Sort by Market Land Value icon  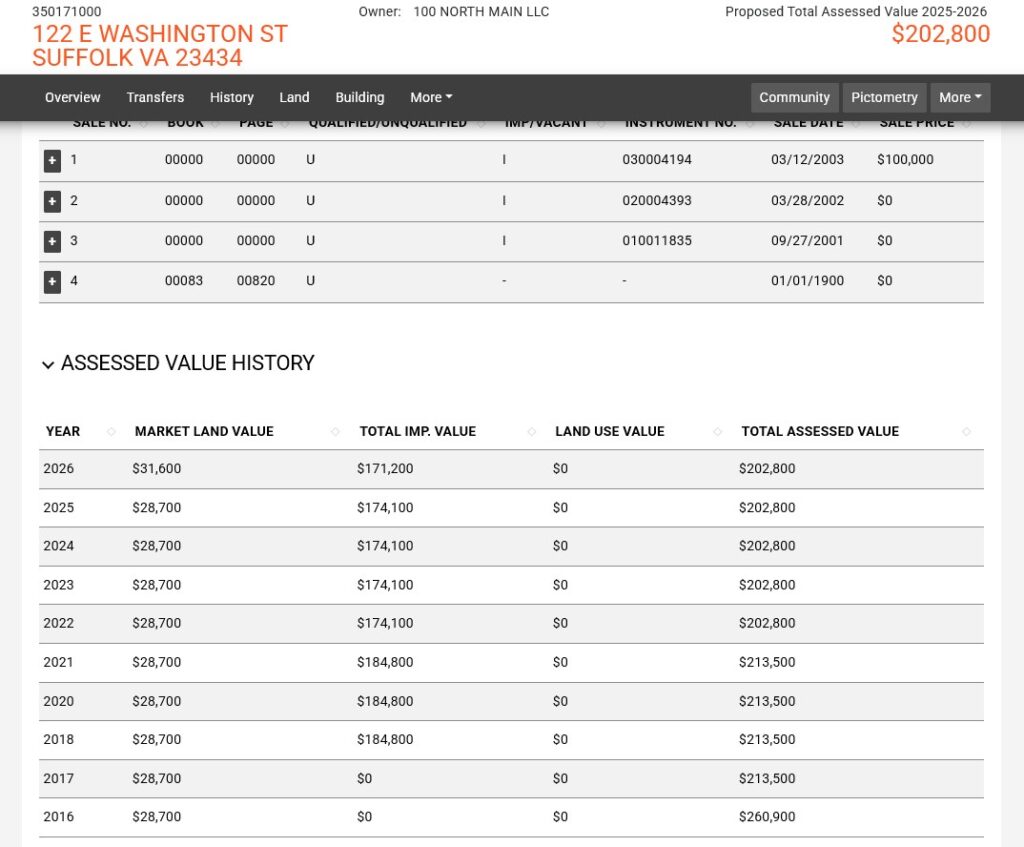point(335,432)
